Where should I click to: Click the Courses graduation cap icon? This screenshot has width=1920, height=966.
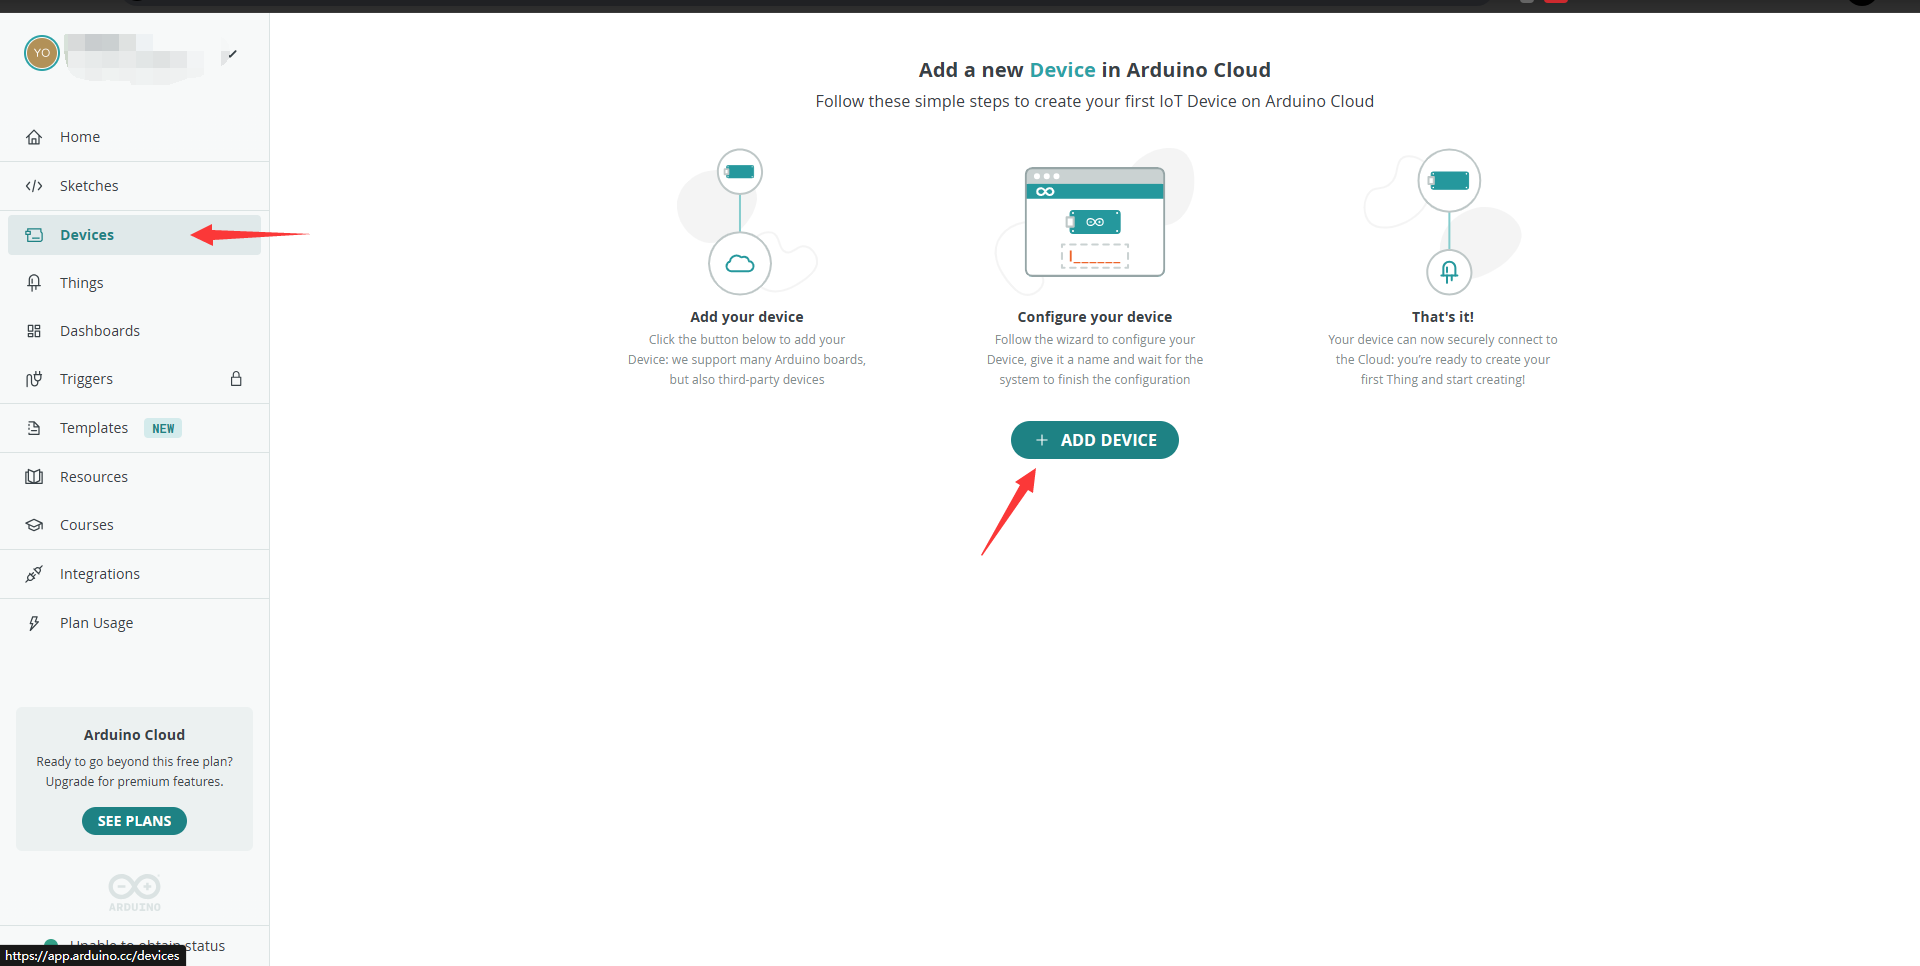click(34, 525)
